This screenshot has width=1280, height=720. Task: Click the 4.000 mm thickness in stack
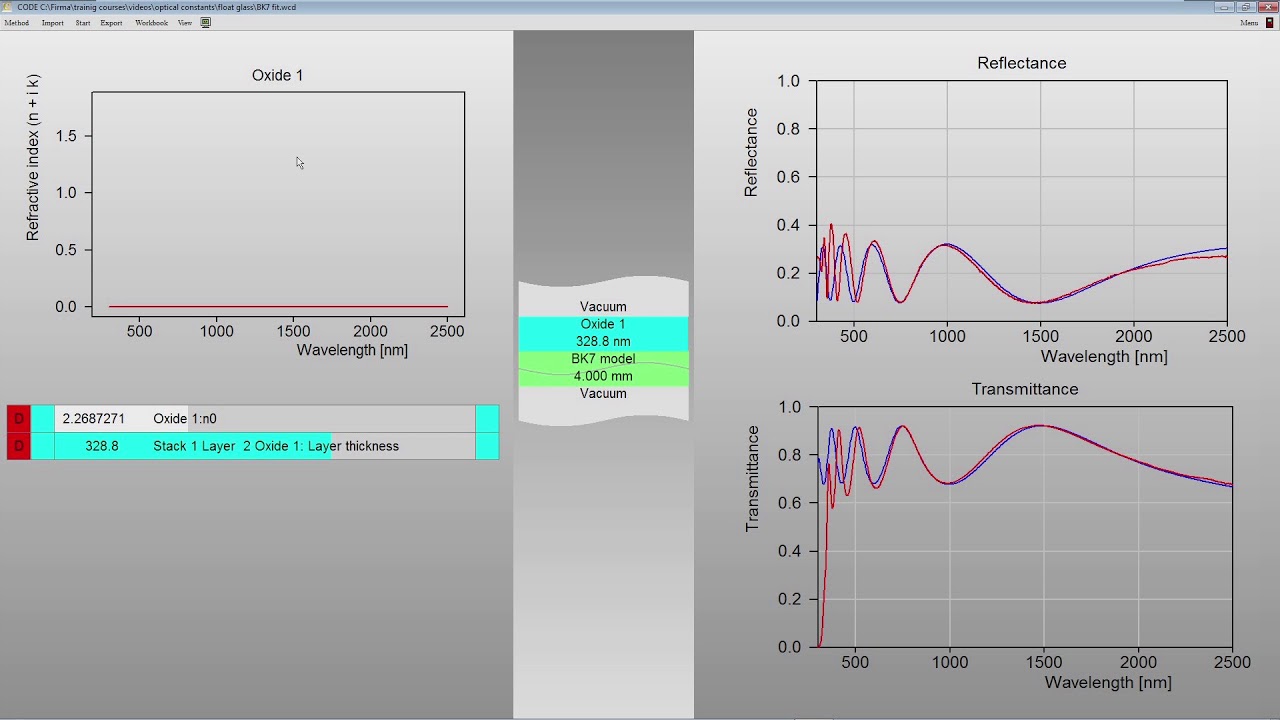pos(603,376)
